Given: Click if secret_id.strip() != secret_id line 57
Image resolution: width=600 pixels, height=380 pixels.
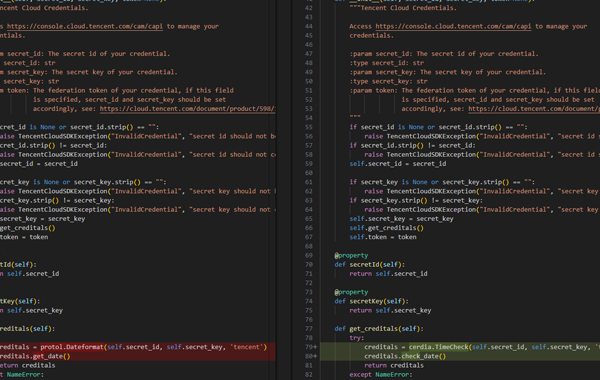Looking at the screenshot, I should pos(412,145).
